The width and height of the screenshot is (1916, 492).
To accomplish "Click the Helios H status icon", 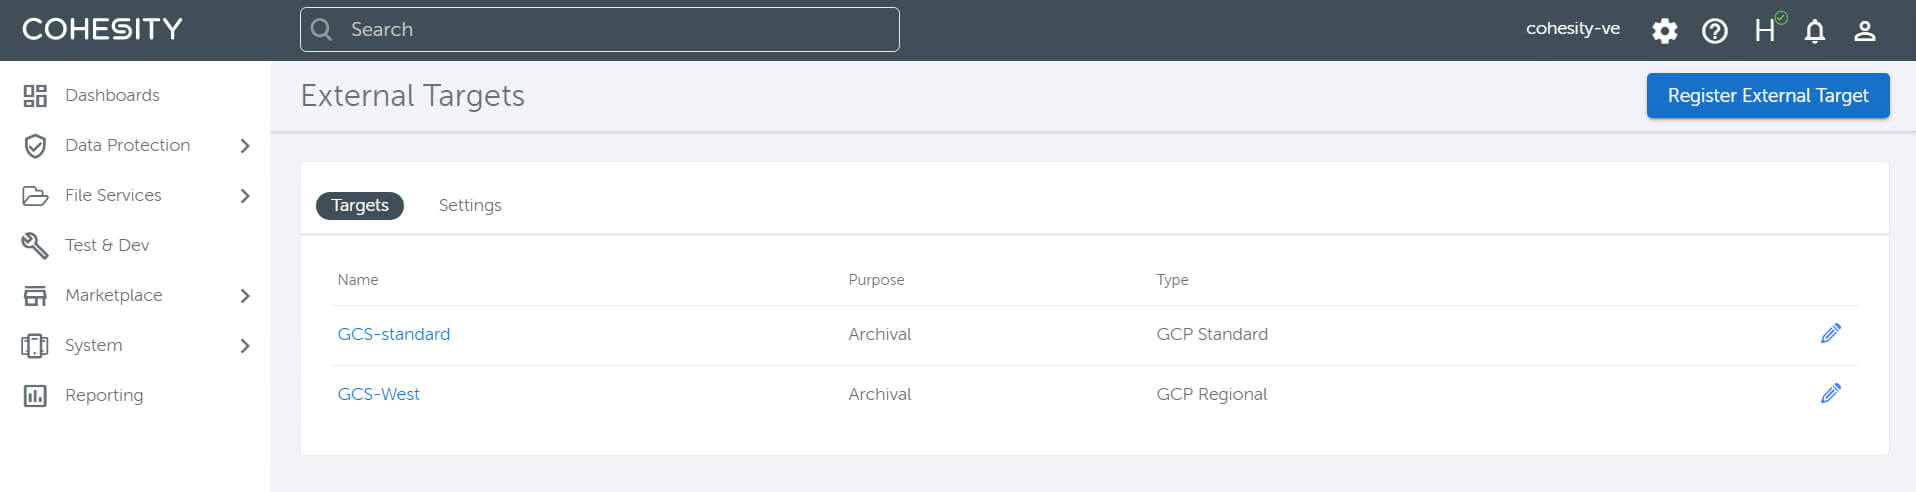I will pos(1765,31).
